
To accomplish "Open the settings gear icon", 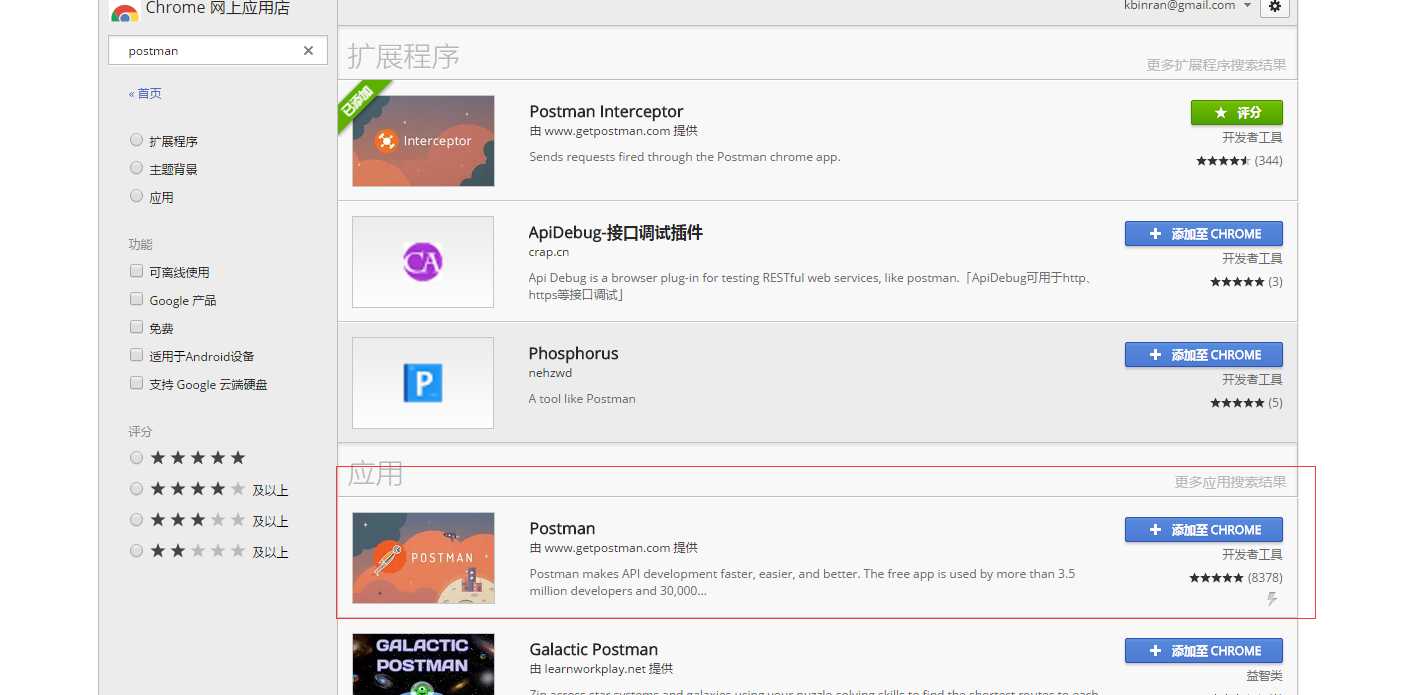I will (1274, 7).
